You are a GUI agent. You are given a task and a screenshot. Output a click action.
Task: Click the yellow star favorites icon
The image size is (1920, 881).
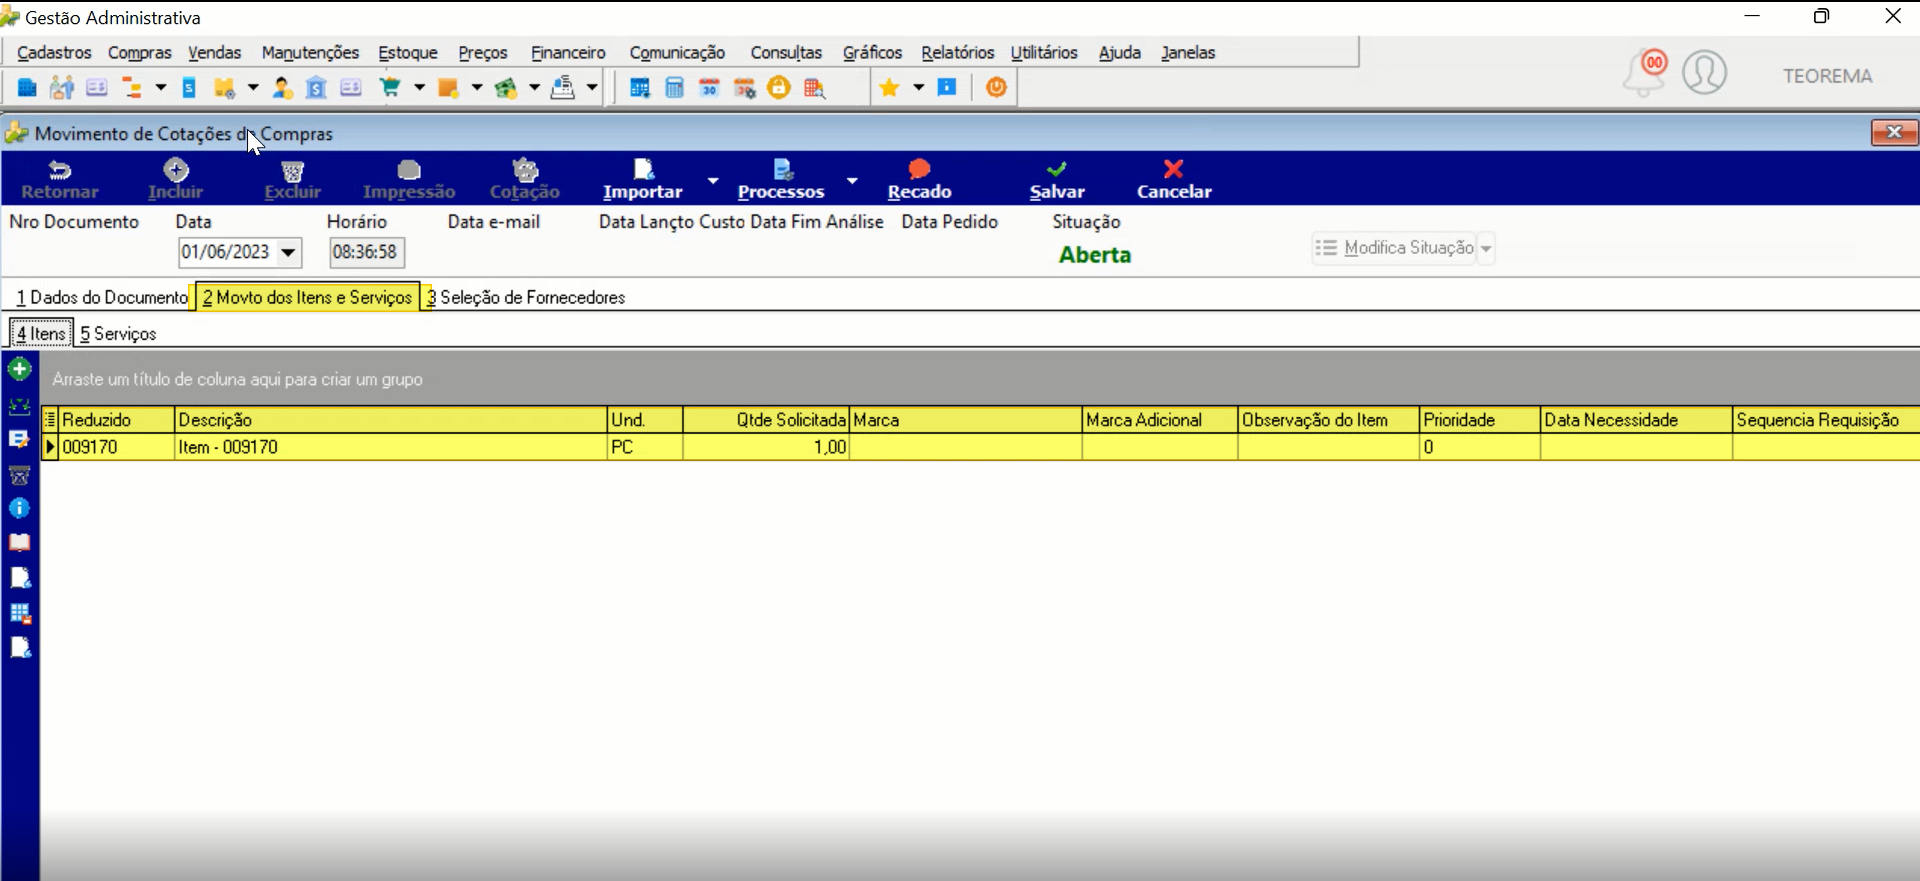pos(889,88)
